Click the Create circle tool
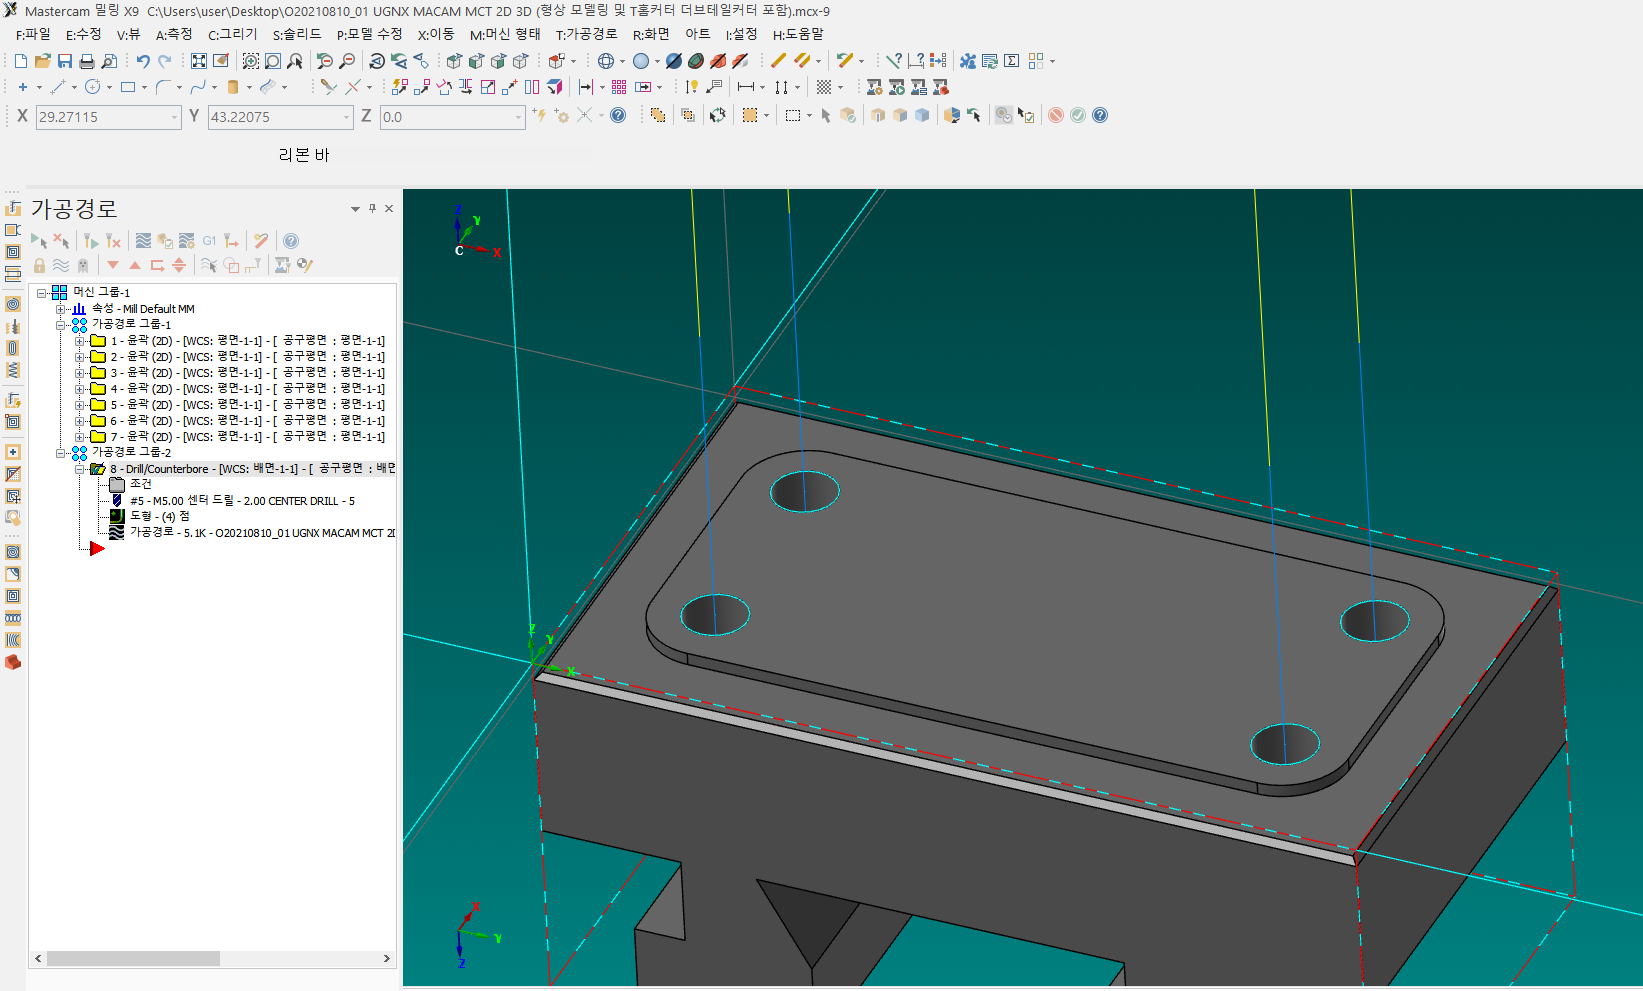Image resolution: width=1643 pixels, height=991 pixels. point(93,87)
